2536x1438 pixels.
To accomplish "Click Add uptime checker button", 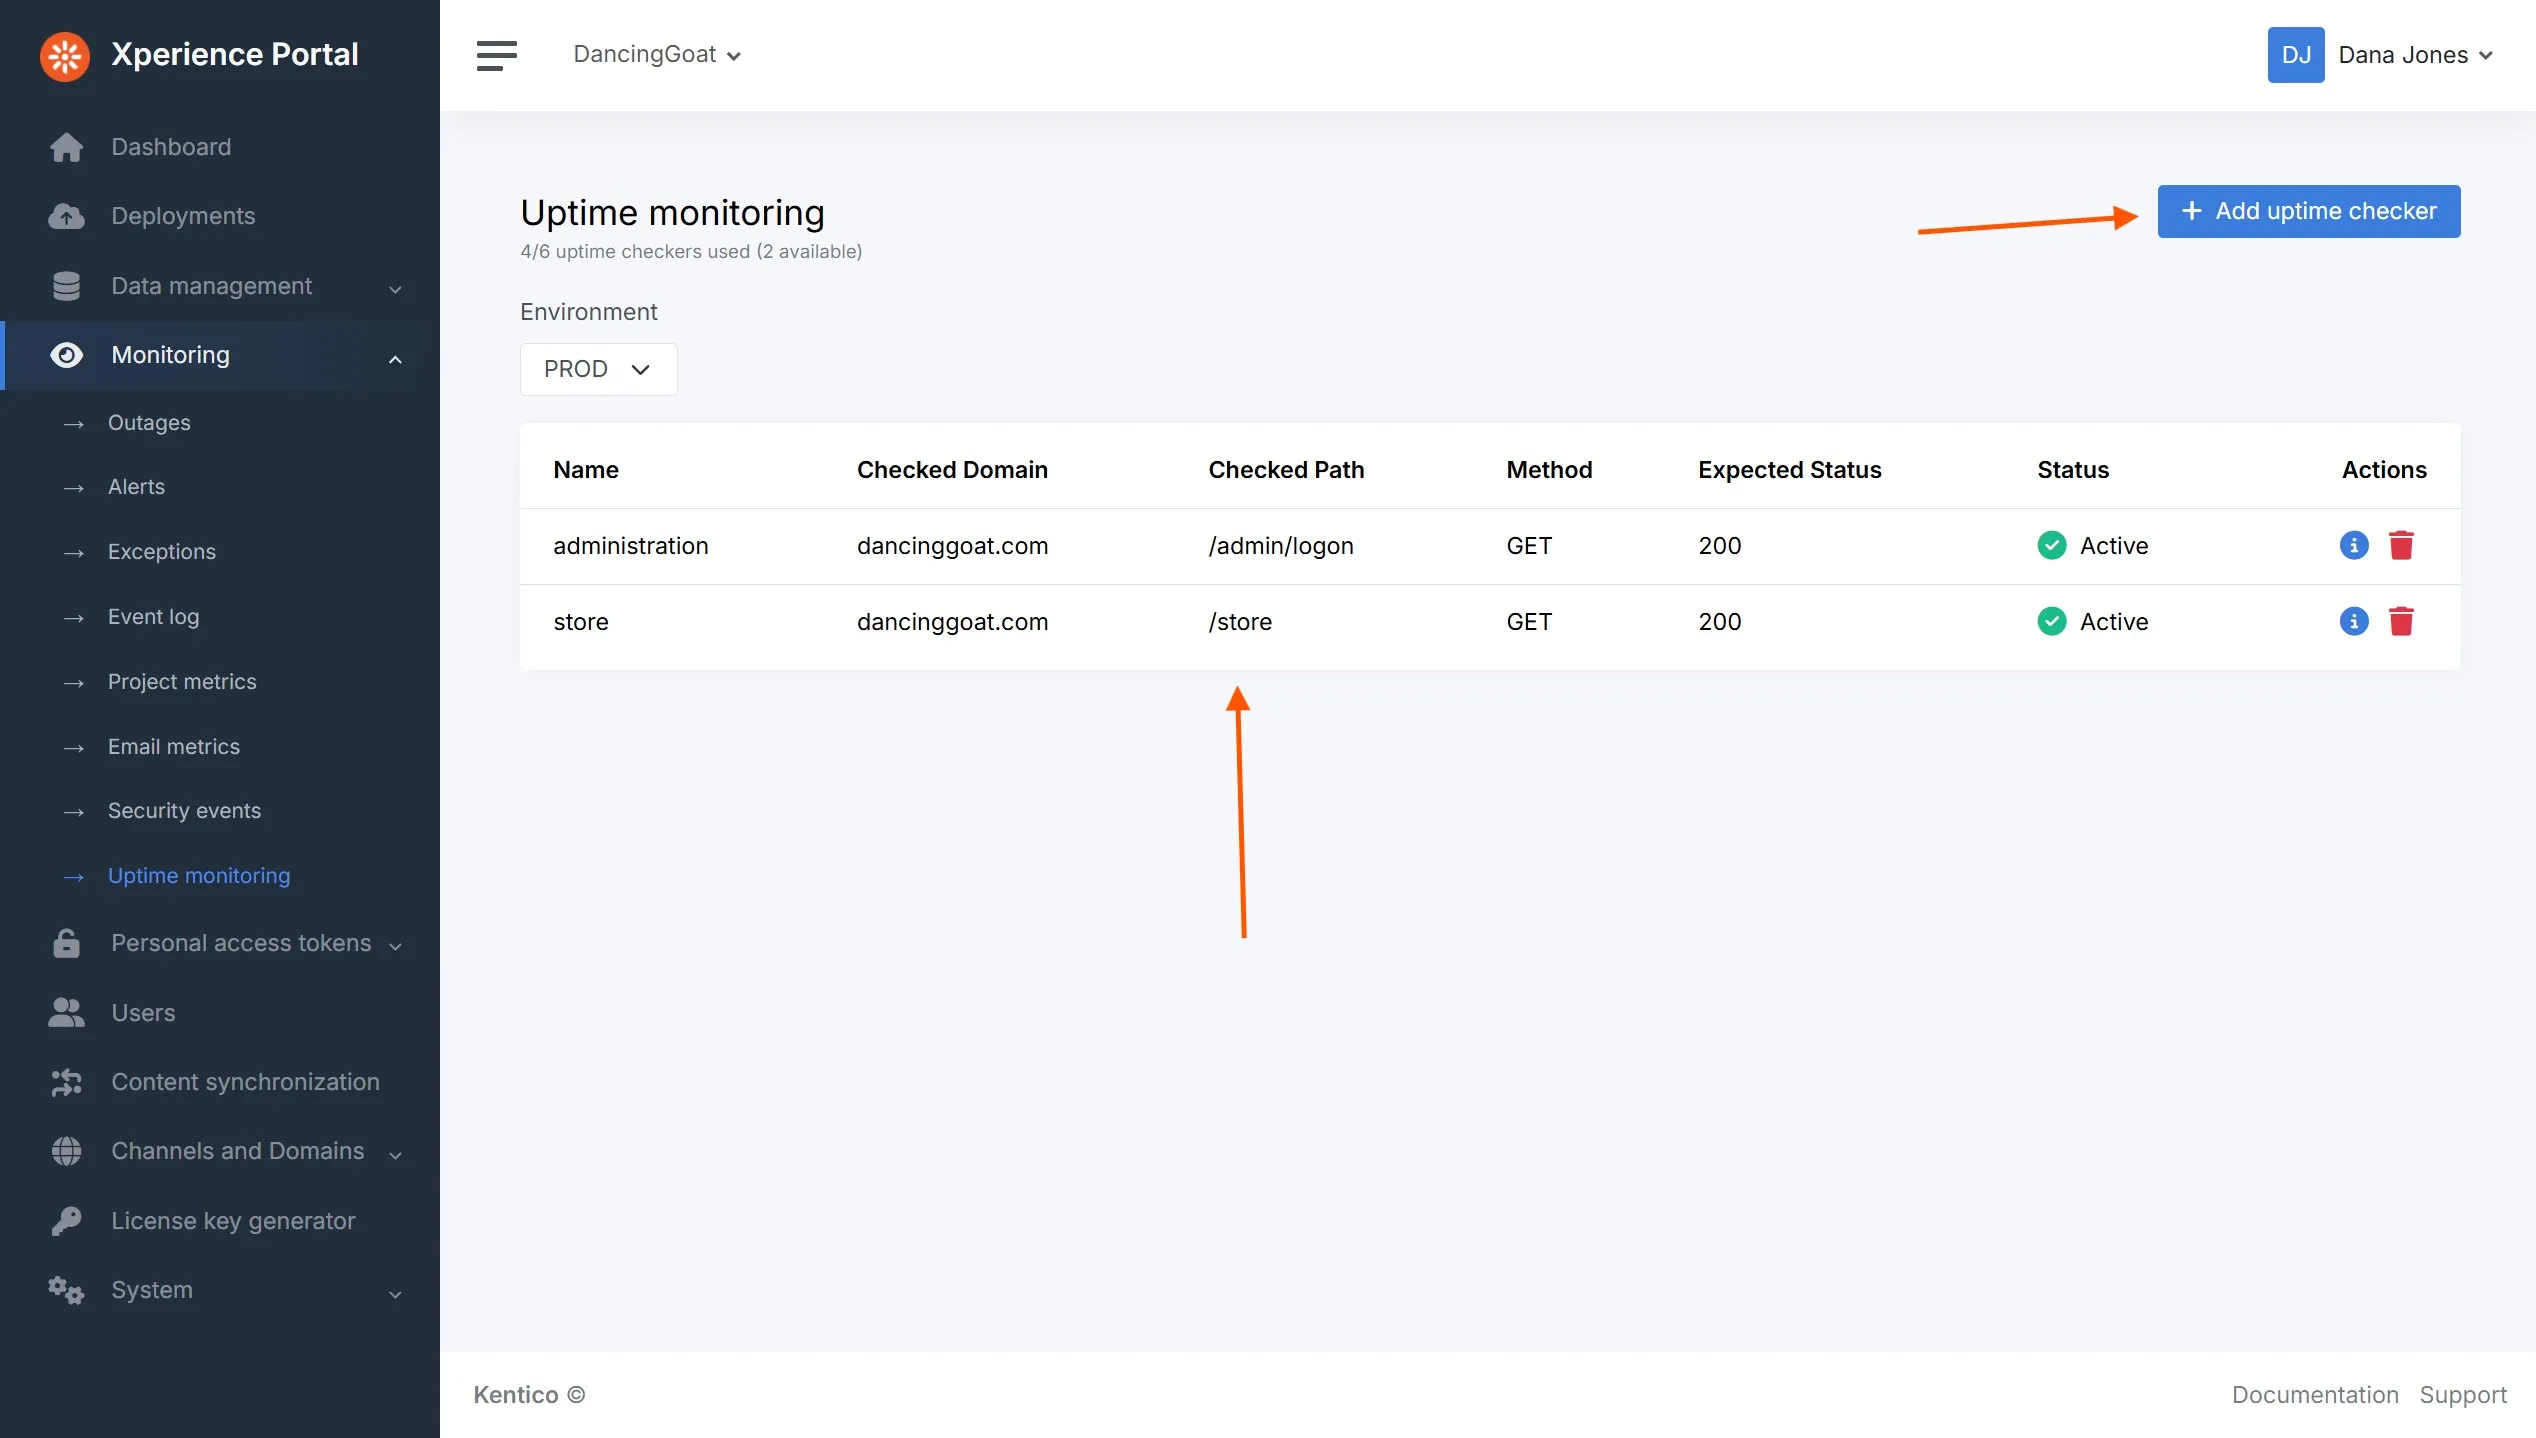I will pyautogui.click(x=2308, y=211).
